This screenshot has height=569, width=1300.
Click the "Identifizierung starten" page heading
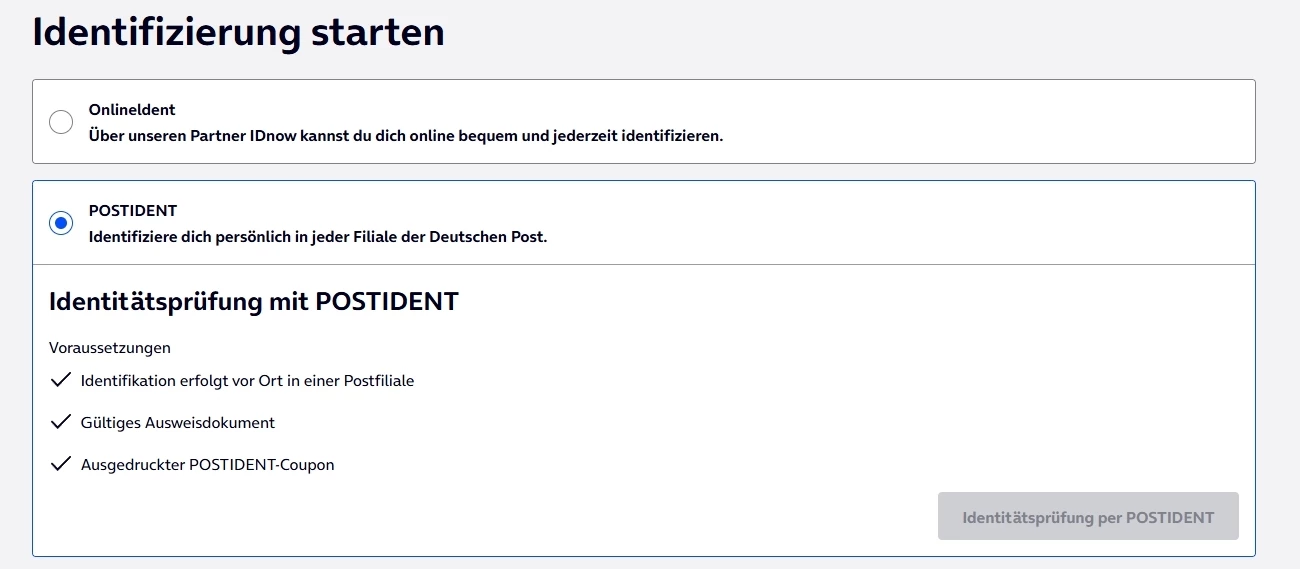pos(238,32)
